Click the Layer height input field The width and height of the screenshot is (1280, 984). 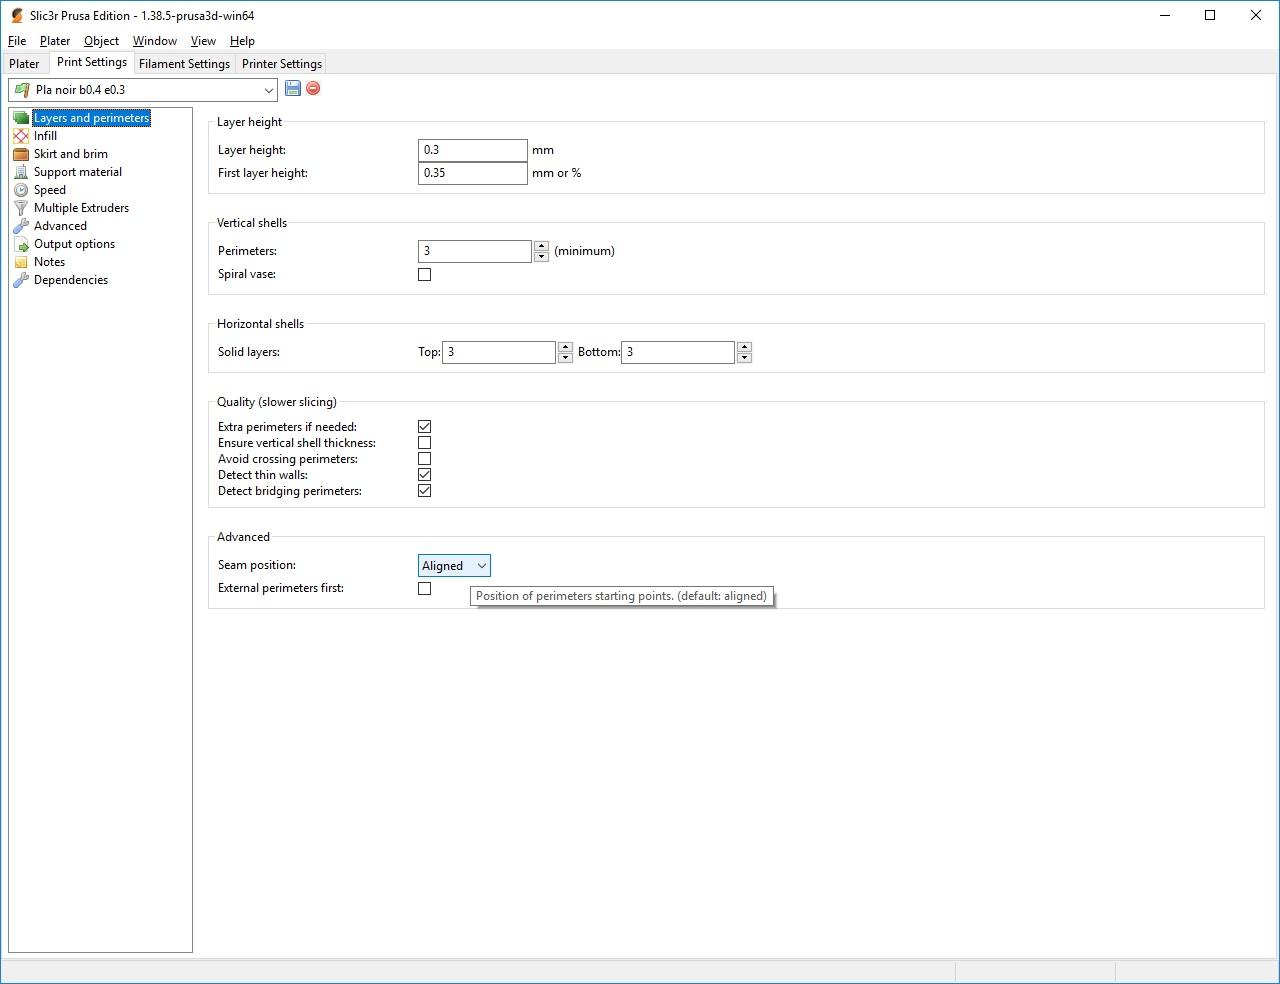pos(472,150)
